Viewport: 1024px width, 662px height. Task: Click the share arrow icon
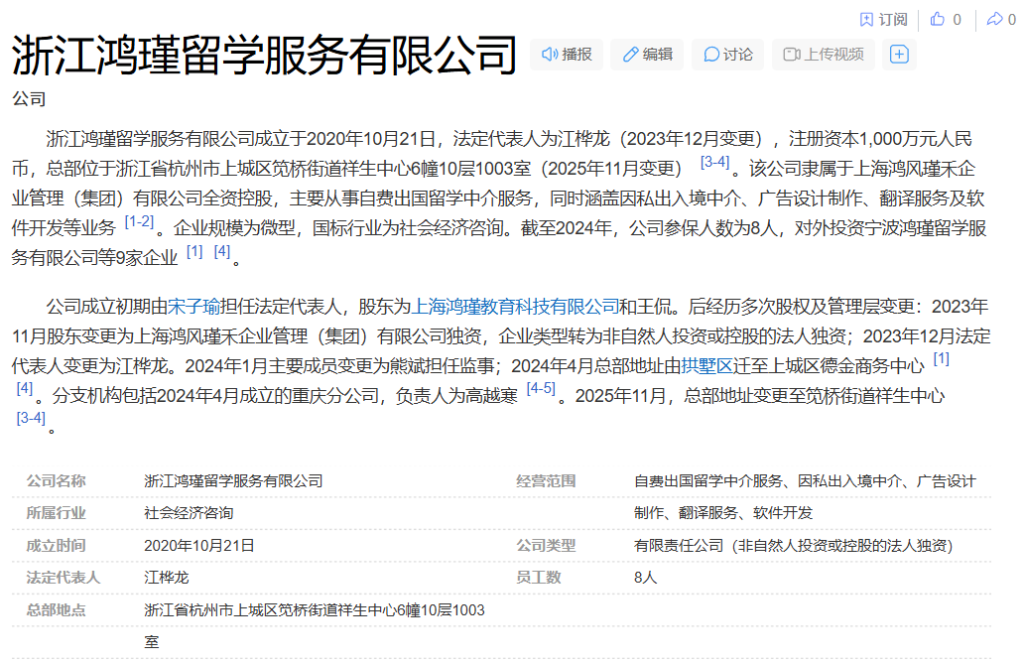click(994, 20)
